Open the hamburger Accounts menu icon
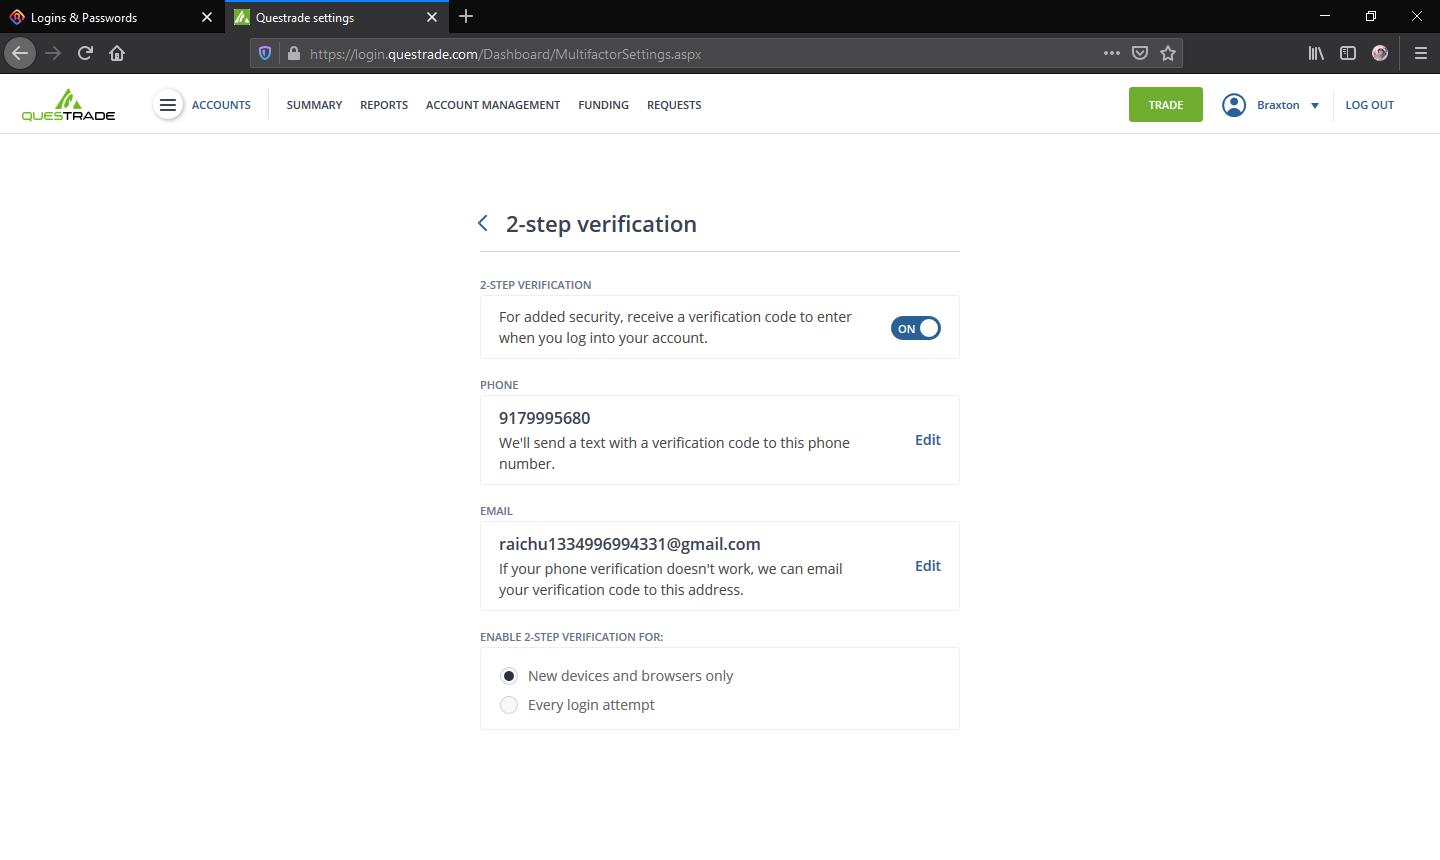The height and width of the screenshot is (860, 1440). coord(168,105)
